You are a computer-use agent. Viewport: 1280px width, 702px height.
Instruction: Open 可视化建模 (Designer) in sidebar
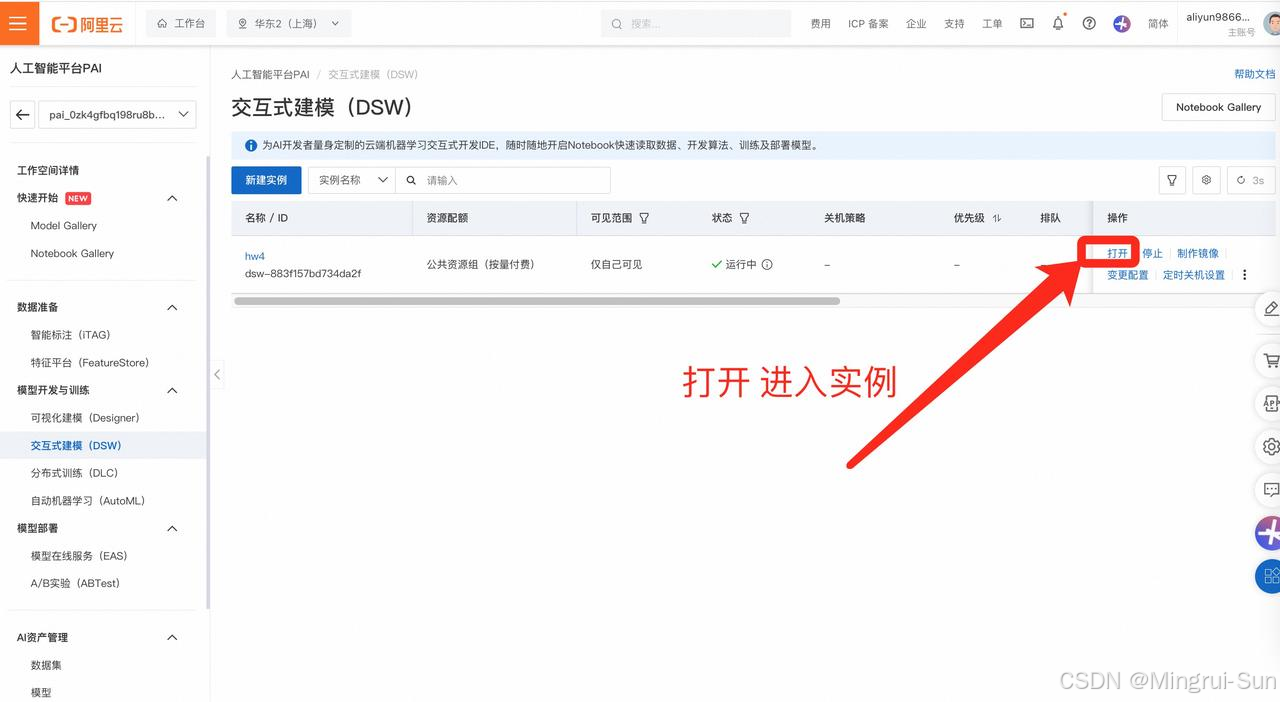click(85, 418)
